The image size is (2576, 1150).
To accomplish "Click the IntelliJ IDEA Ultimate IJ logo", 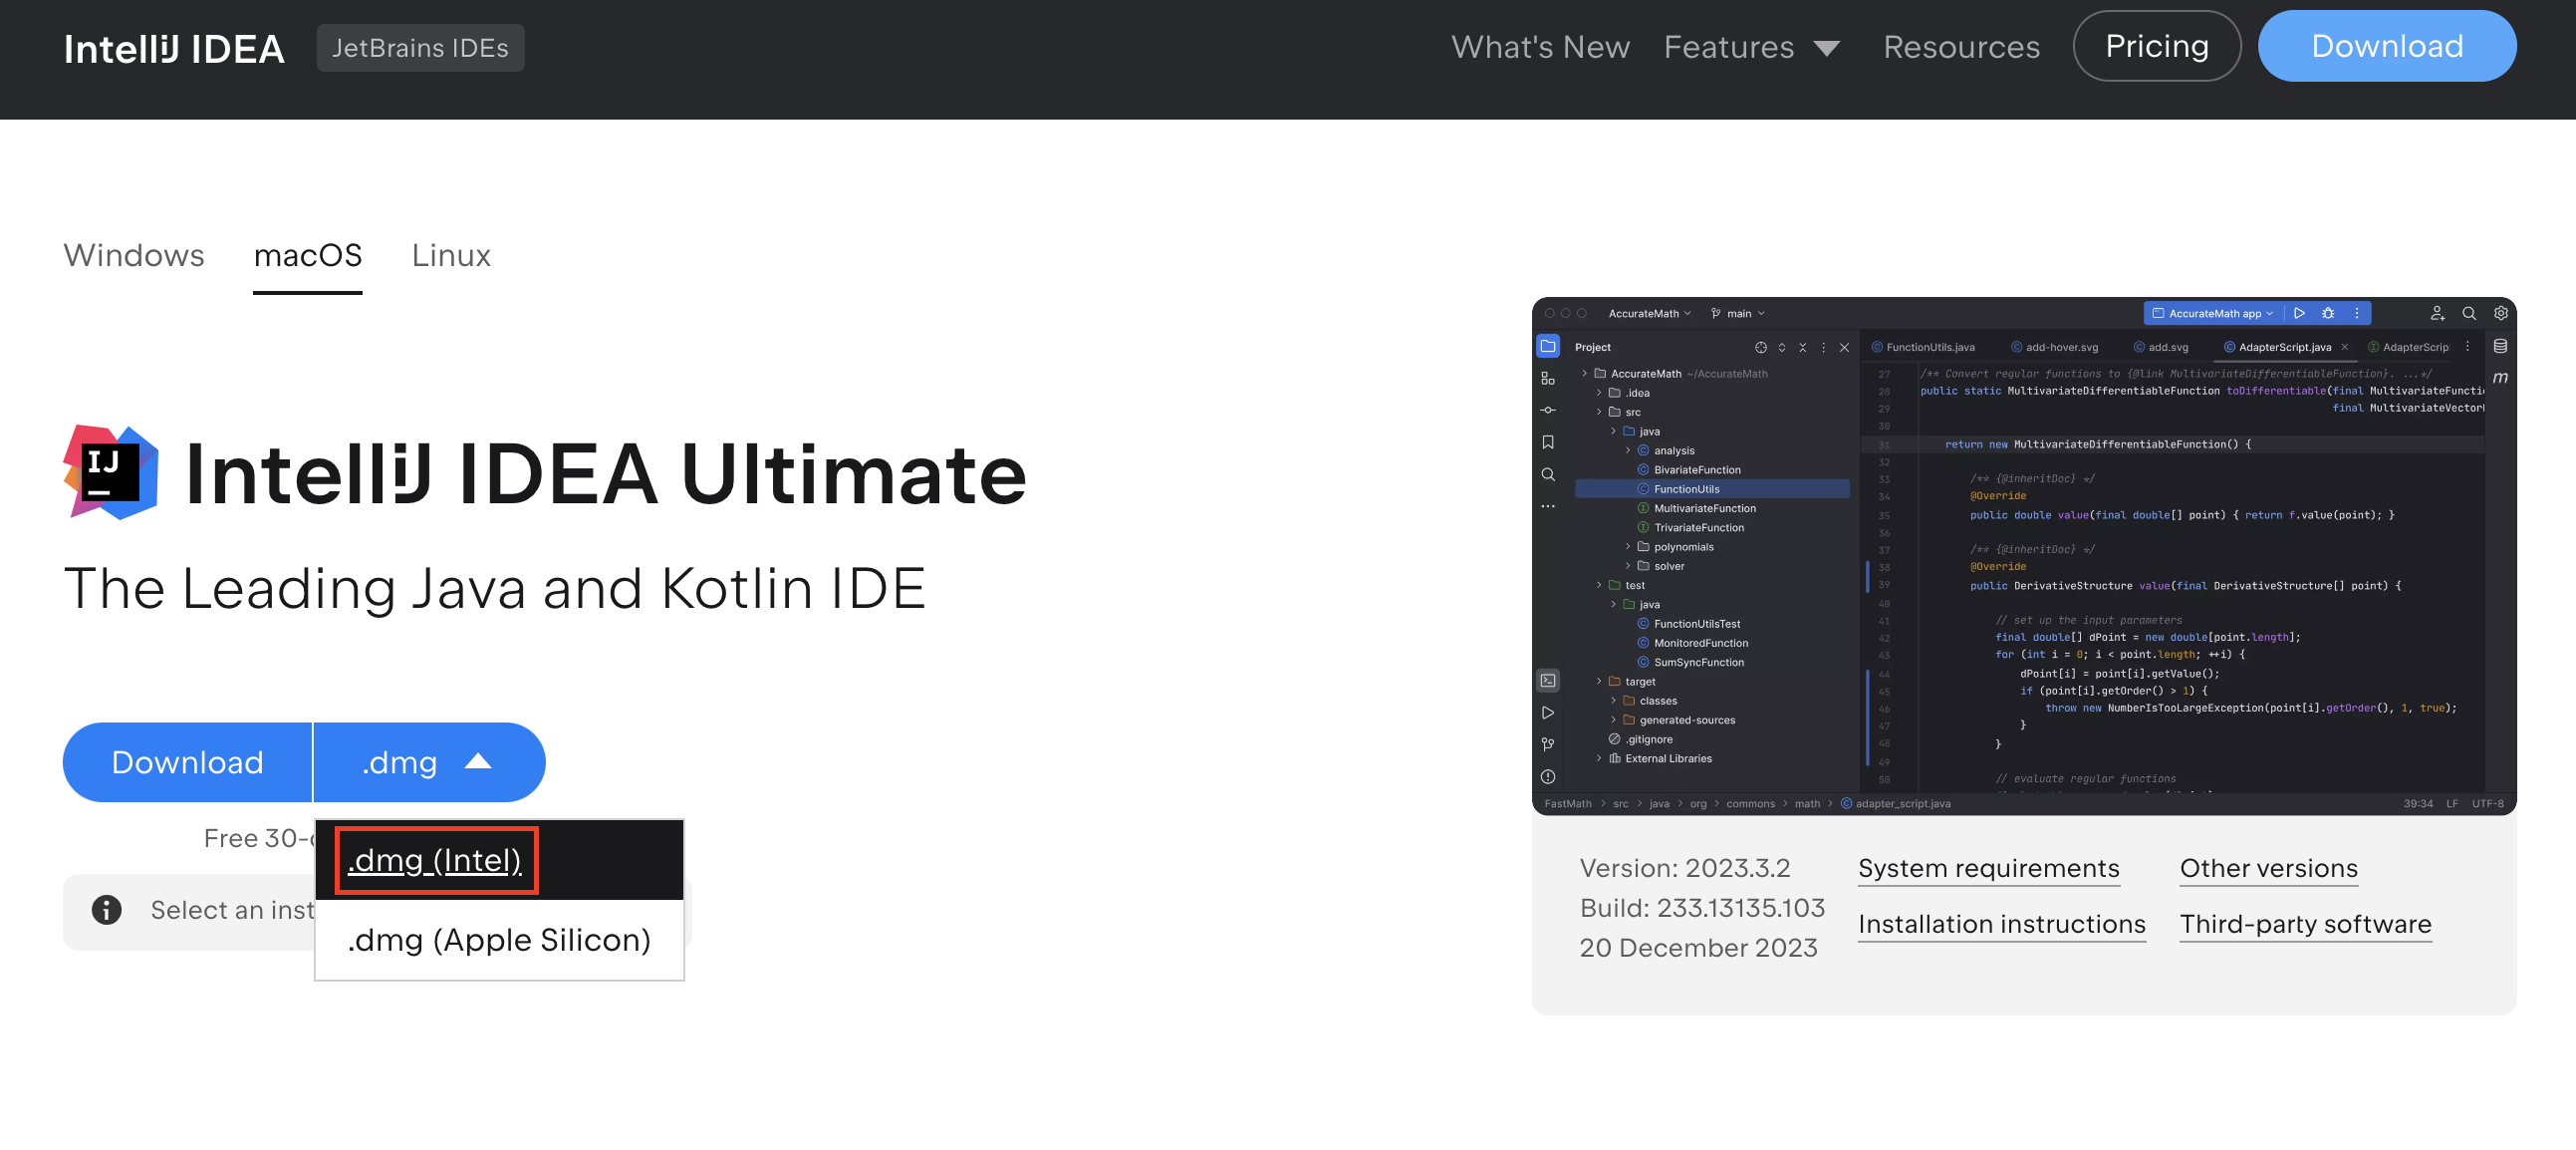I will pyautogui.click(x=111, y=472).
